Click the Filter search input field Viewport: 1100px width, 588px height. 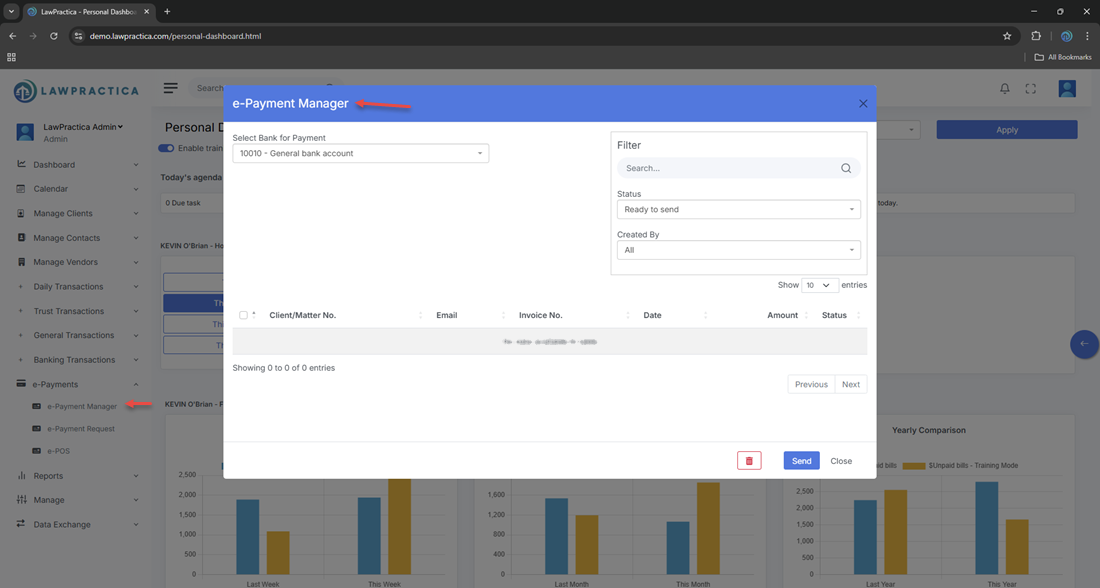(x=728, y=169)
